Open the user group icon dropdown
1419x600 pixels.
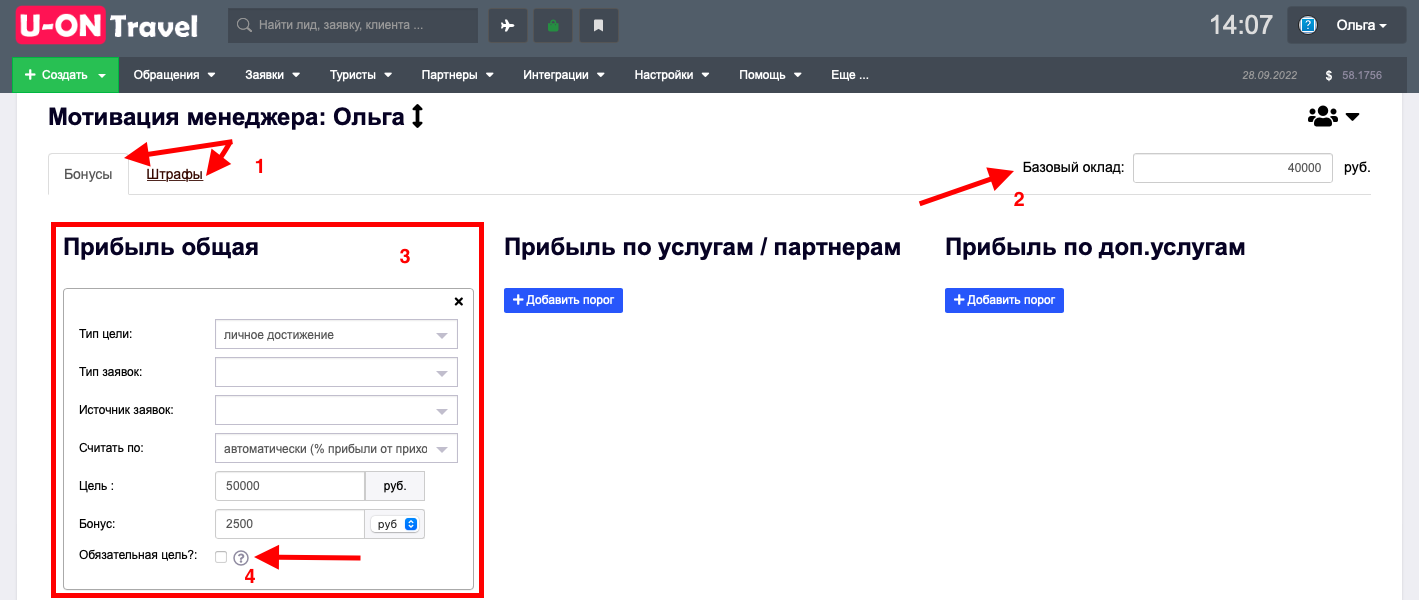(1334, 117)
